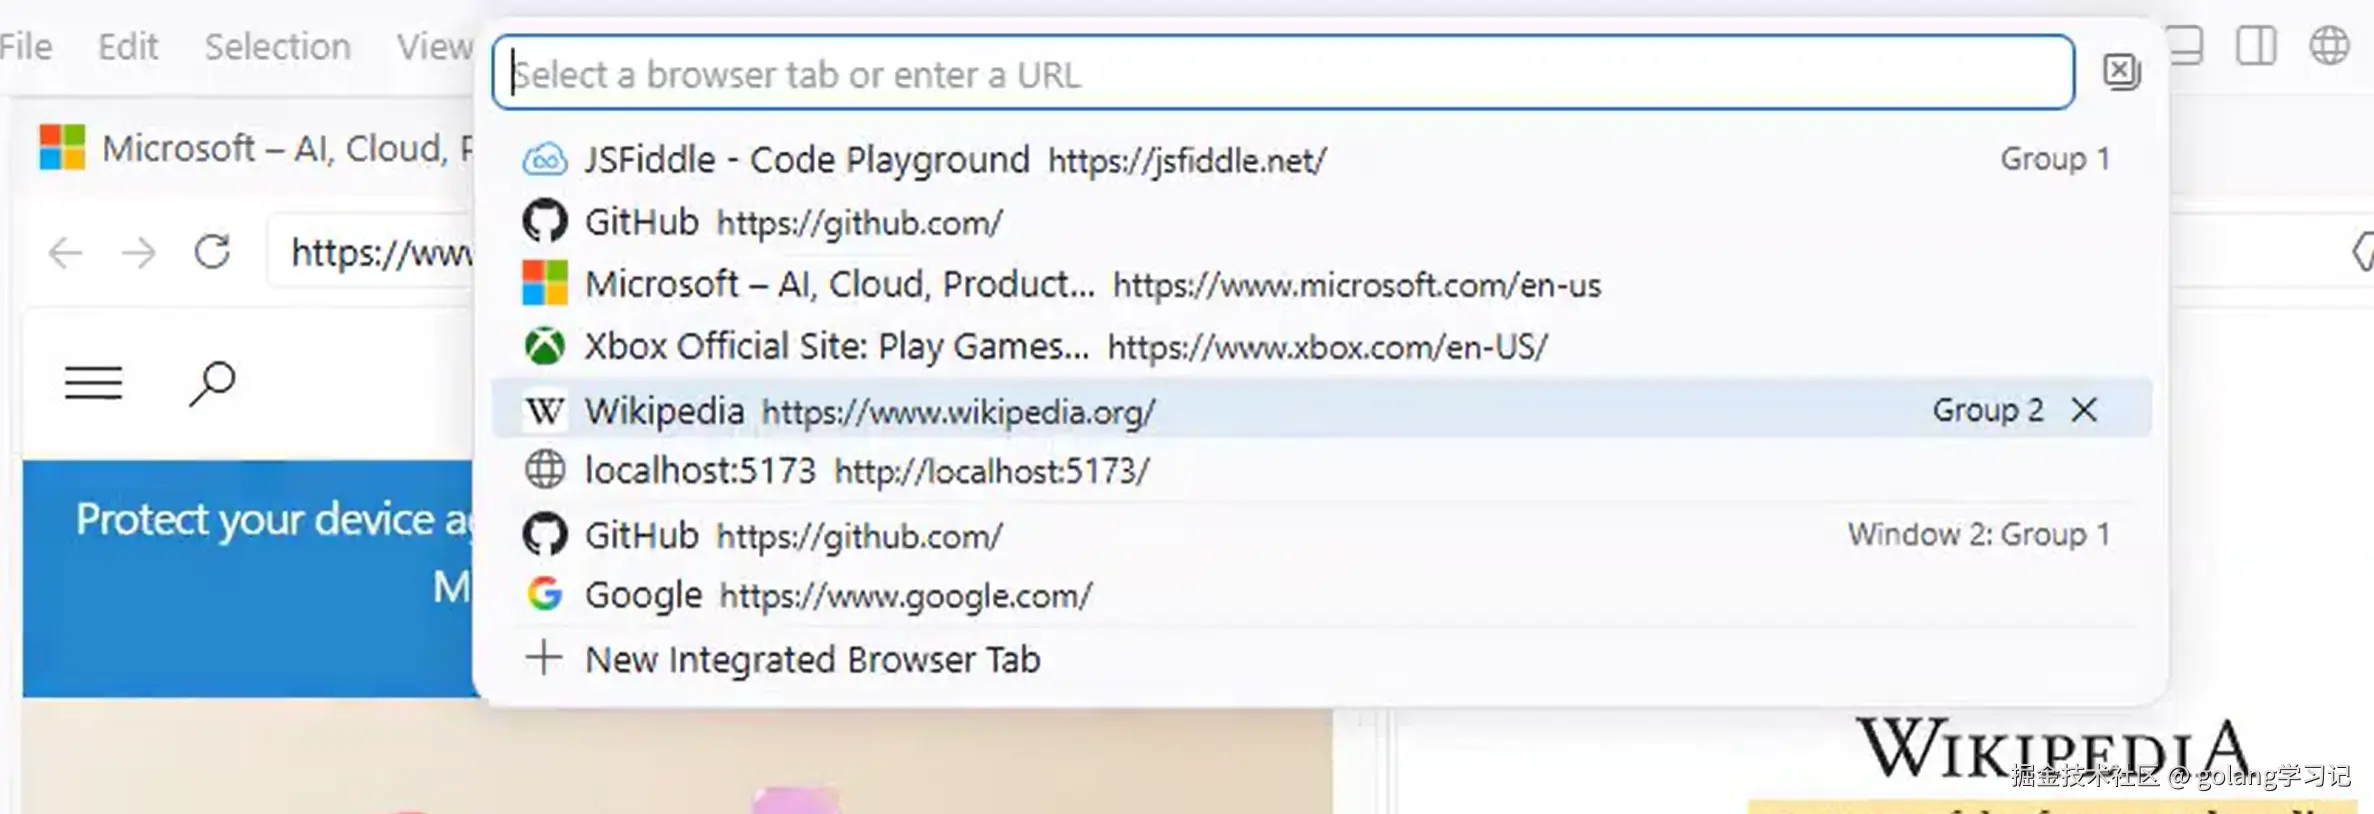Click the Microsoft logo on the browser tab
Image resolution: width=2374 pixels, height=814 pixels.
click(x=62, y=147)
